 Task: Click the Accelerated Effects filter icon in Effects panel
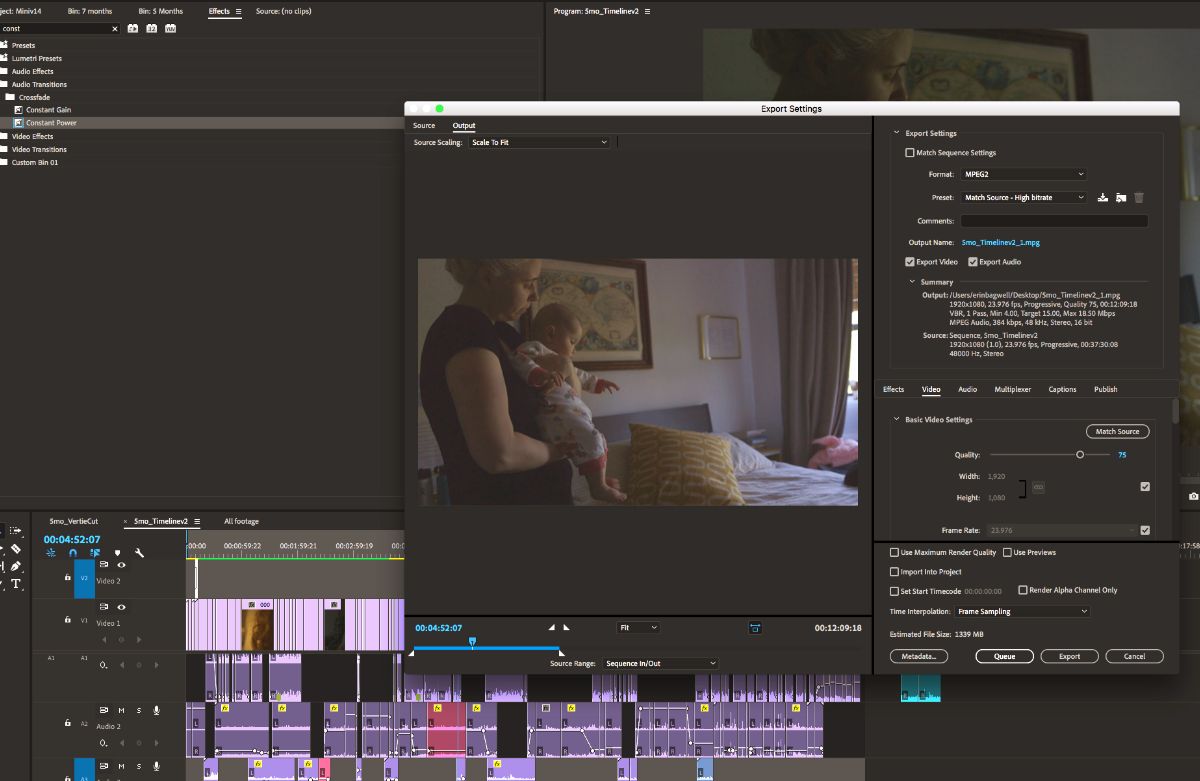133,28
